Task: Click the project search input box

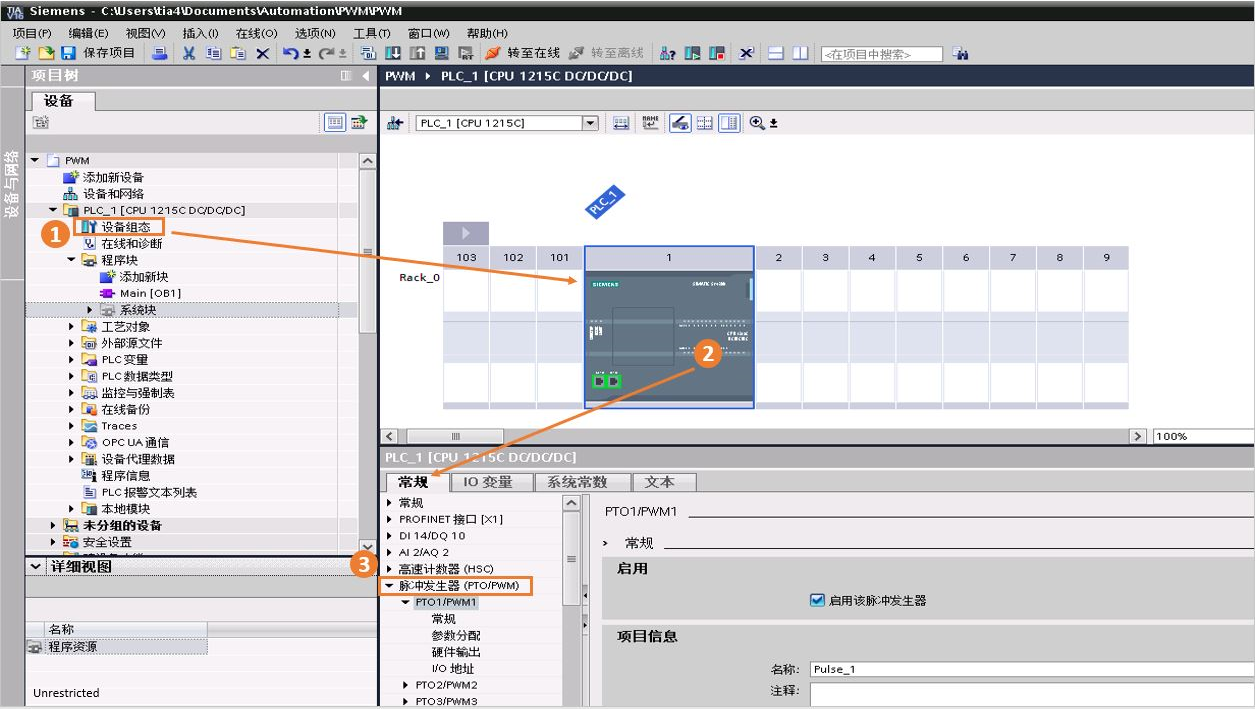Action: [x=881, y=54]
